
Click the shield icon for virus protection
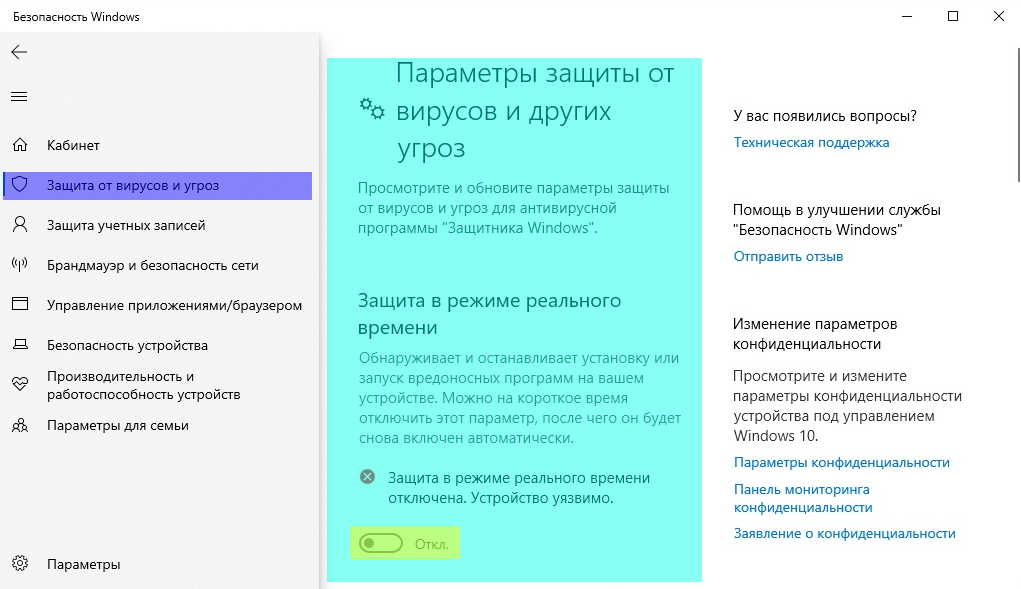[19, 185]
